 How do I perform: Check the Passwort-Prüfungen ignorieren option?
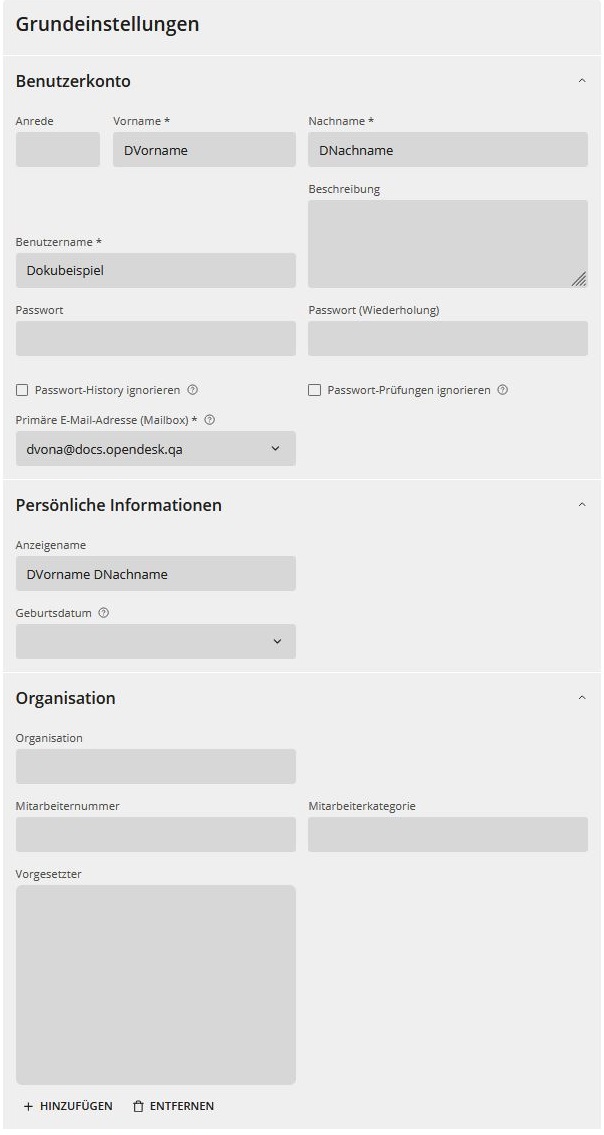point(314,390)
